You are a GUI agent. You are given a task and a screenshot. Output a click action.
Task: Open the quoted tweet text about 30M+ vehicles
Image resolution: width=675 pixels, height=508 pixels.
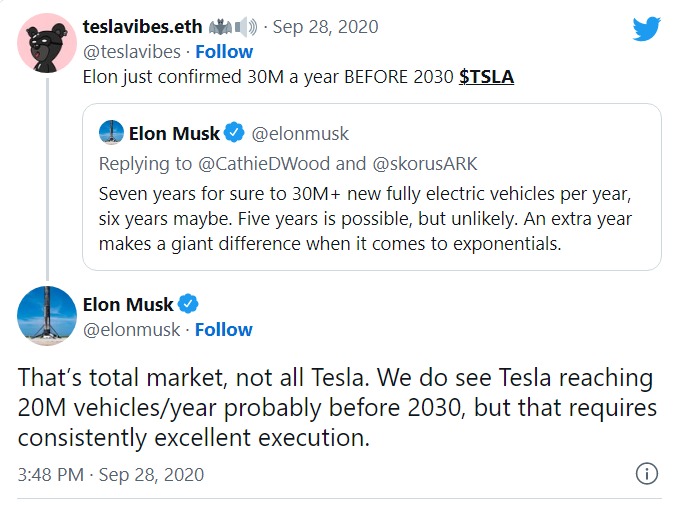[x=365, y=219]
